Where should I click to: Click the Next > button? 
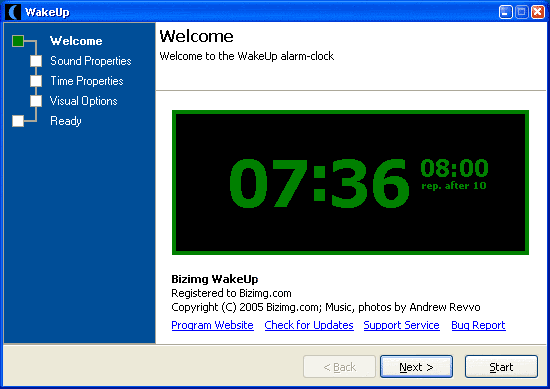click(416, 367)
